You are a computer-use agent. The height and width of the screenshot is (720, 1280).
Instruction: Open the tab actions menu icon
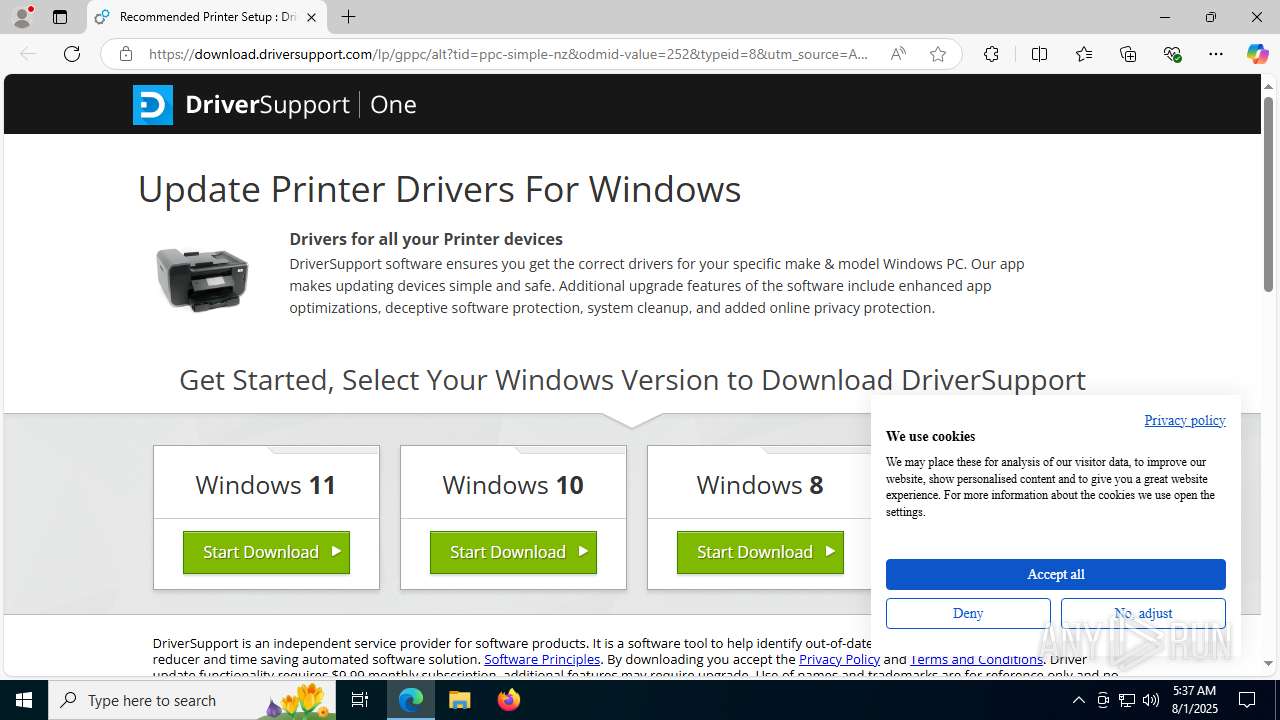coord(60,17)
